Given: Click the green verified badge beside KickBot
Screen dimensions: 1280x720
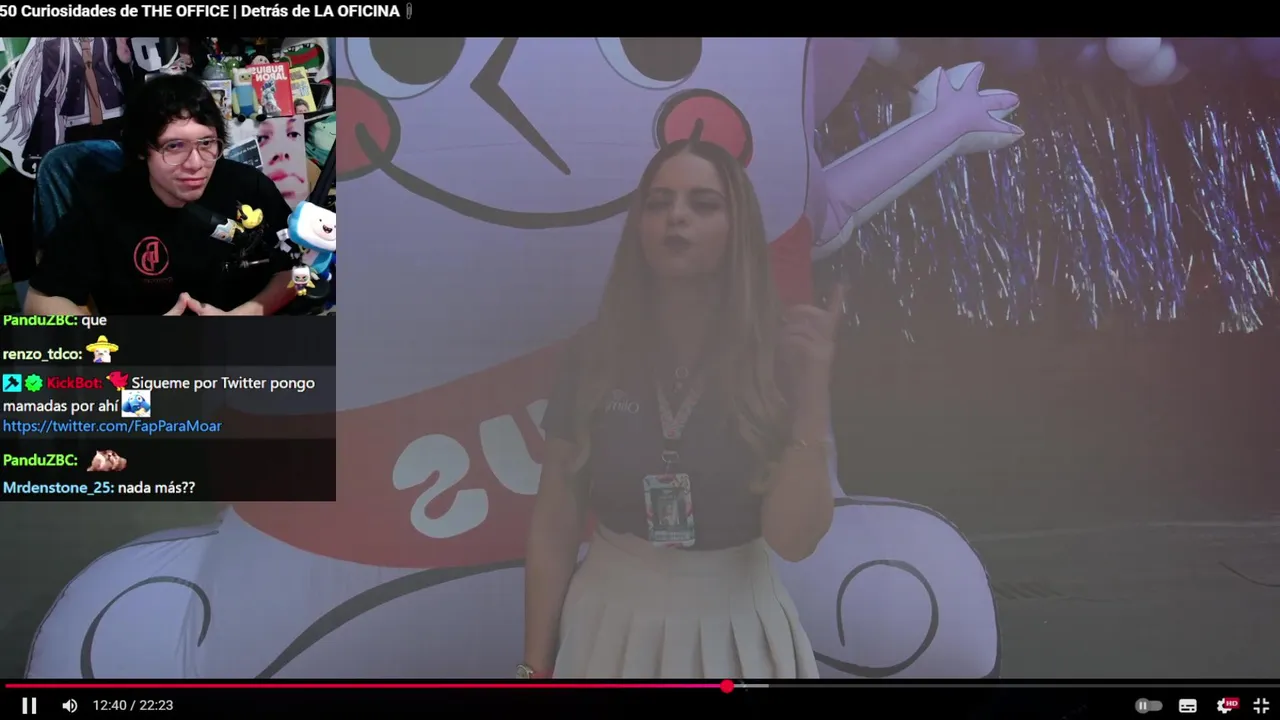Looking at the screenshot, I should click(34, 383).
